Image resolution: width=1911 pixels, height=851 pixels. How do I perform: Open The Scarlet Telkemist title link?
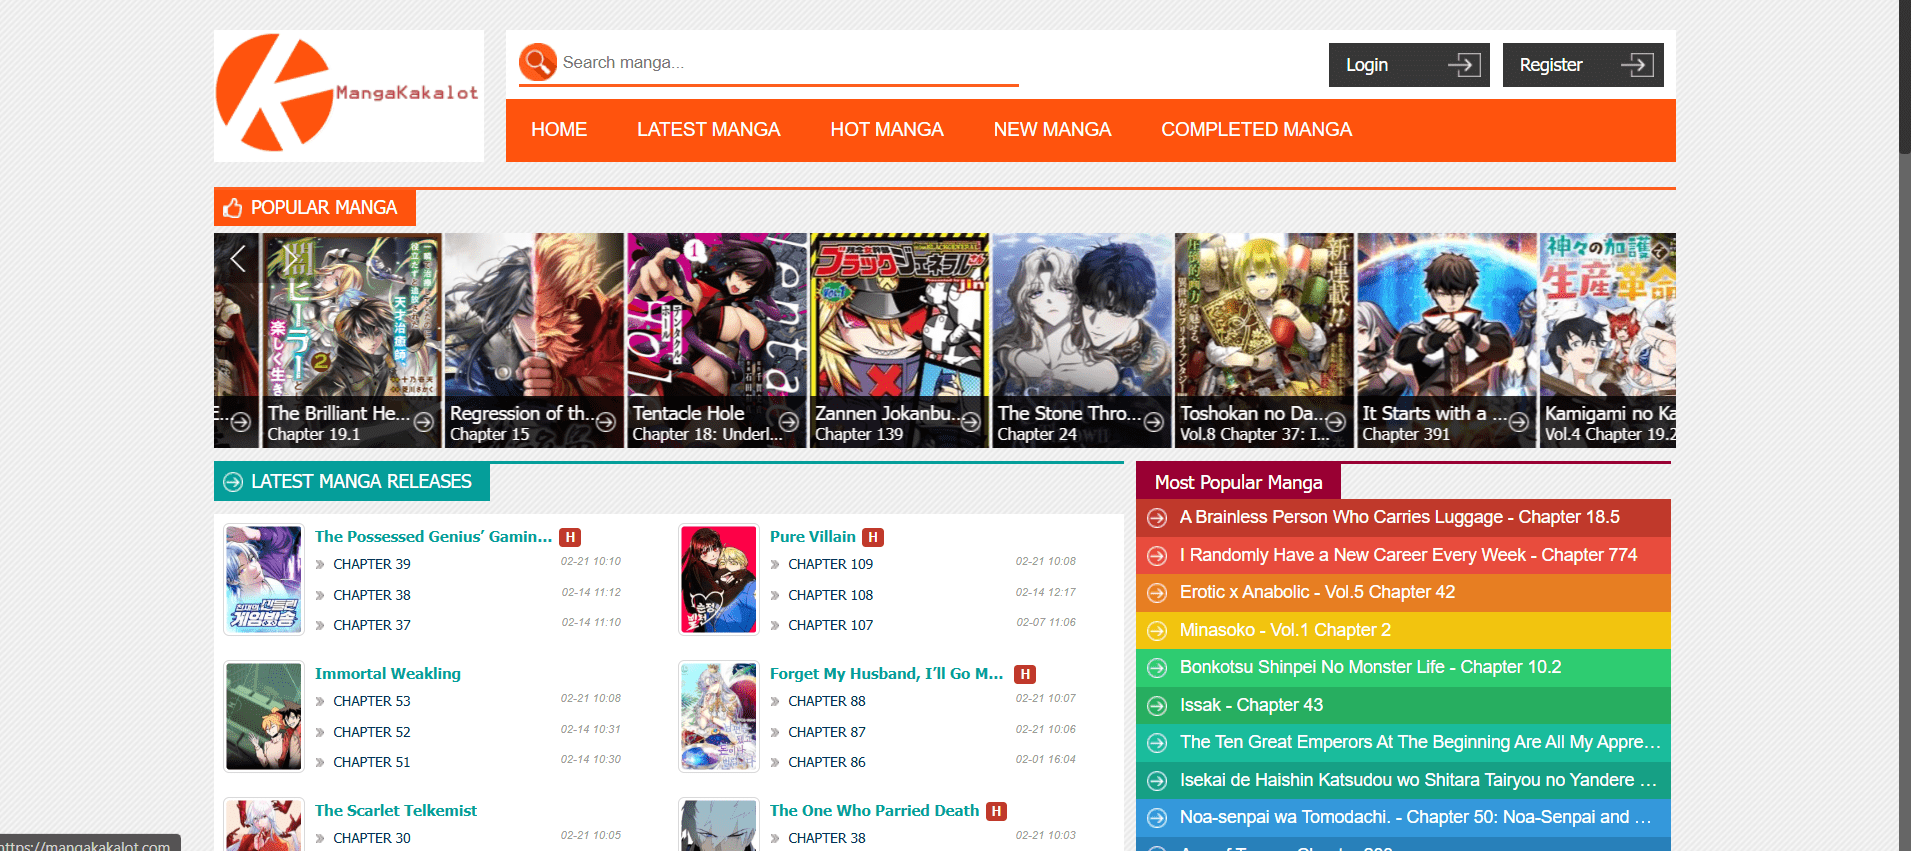[396, 811]
